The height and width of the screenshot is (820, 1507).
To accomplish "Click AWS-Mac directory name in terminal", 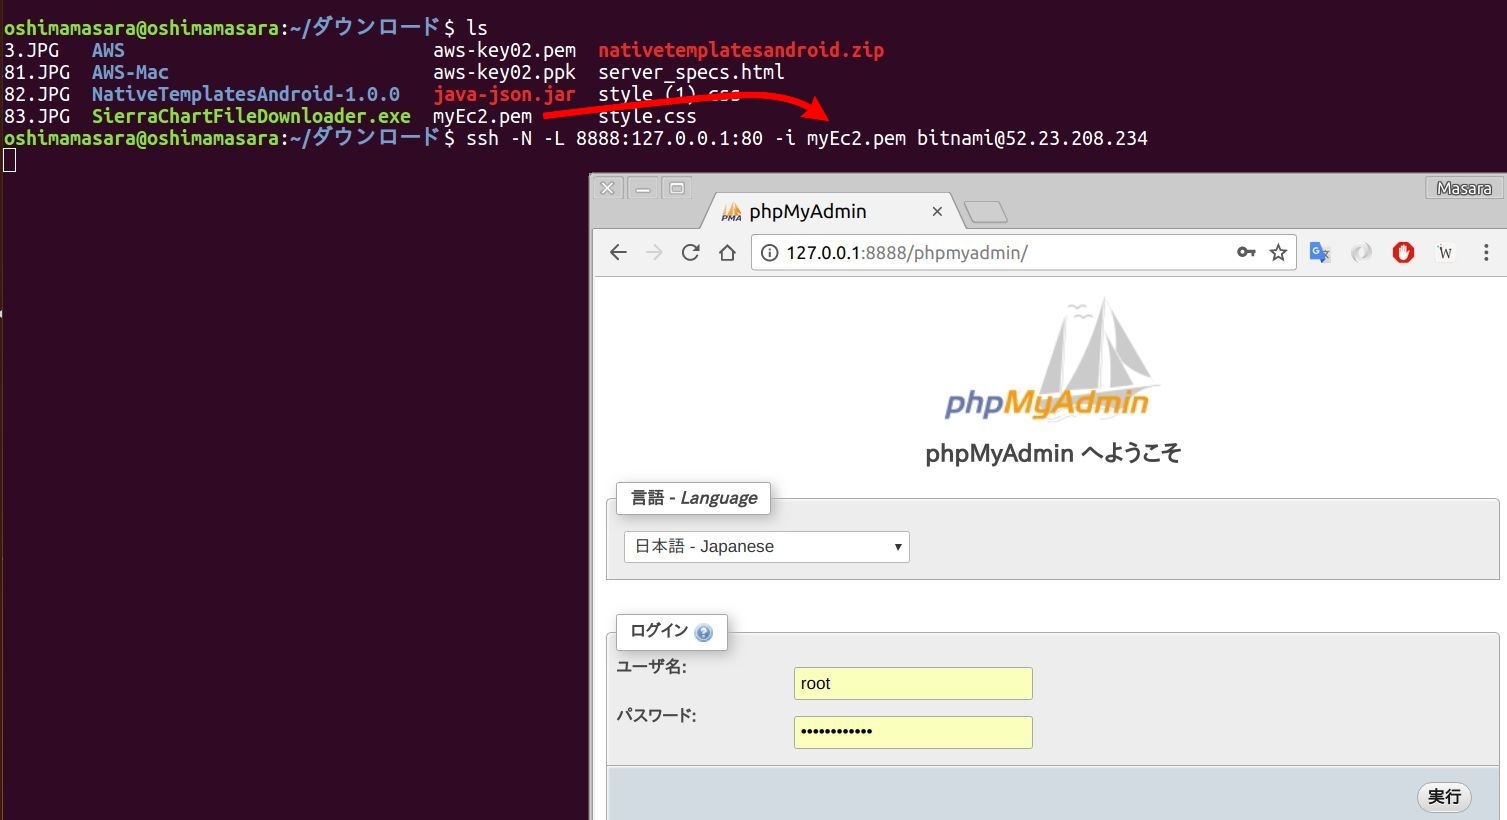I will (130, 72).
